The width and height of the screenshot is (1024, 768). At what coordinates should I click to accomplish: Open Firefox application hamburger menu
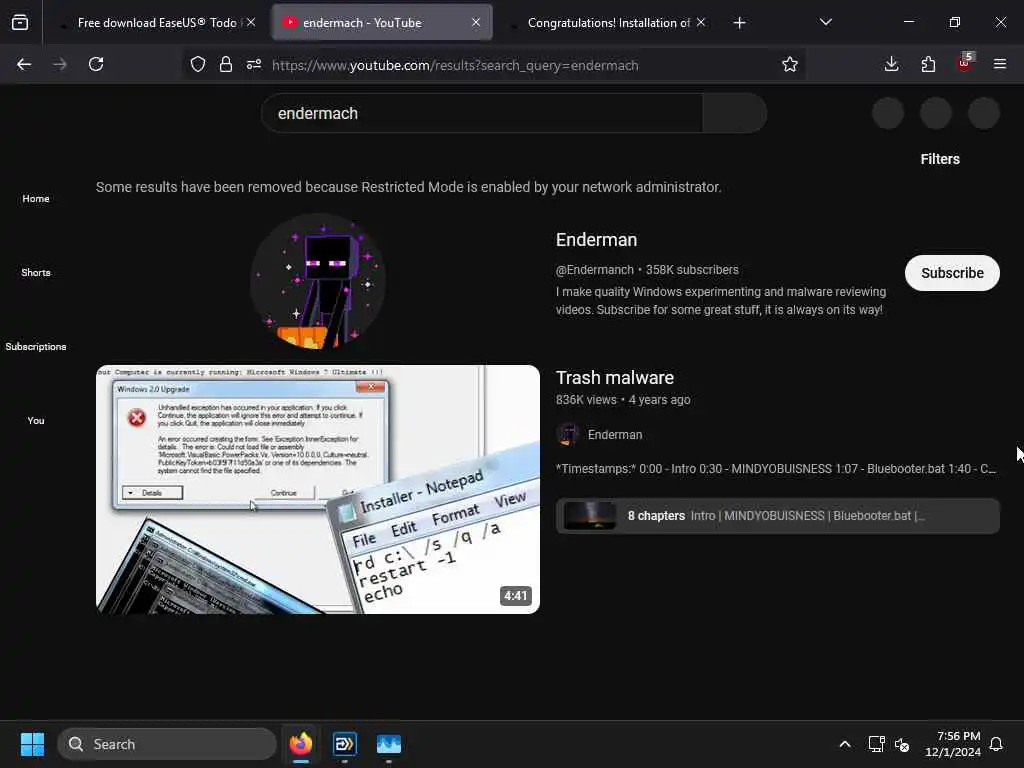tap(1000, 64)
